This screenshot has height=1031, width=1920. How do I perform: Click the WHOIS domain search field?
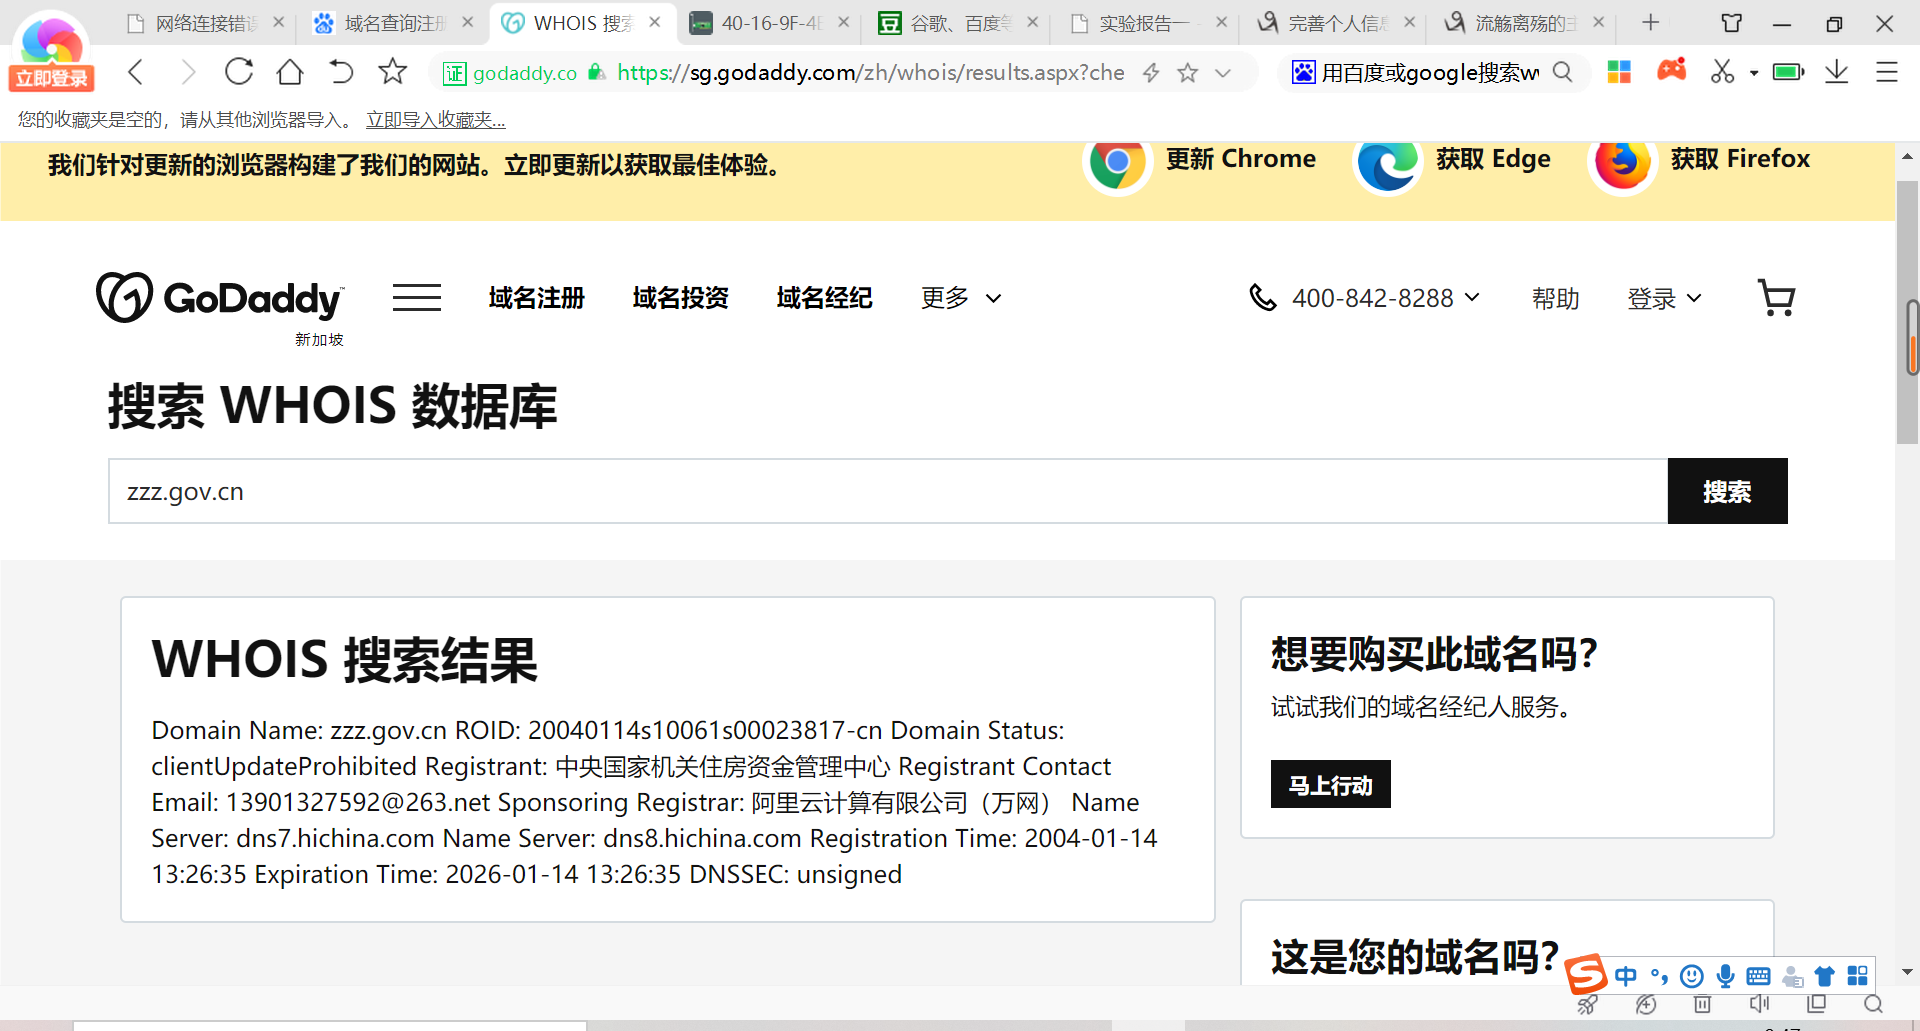click(888, 491)
